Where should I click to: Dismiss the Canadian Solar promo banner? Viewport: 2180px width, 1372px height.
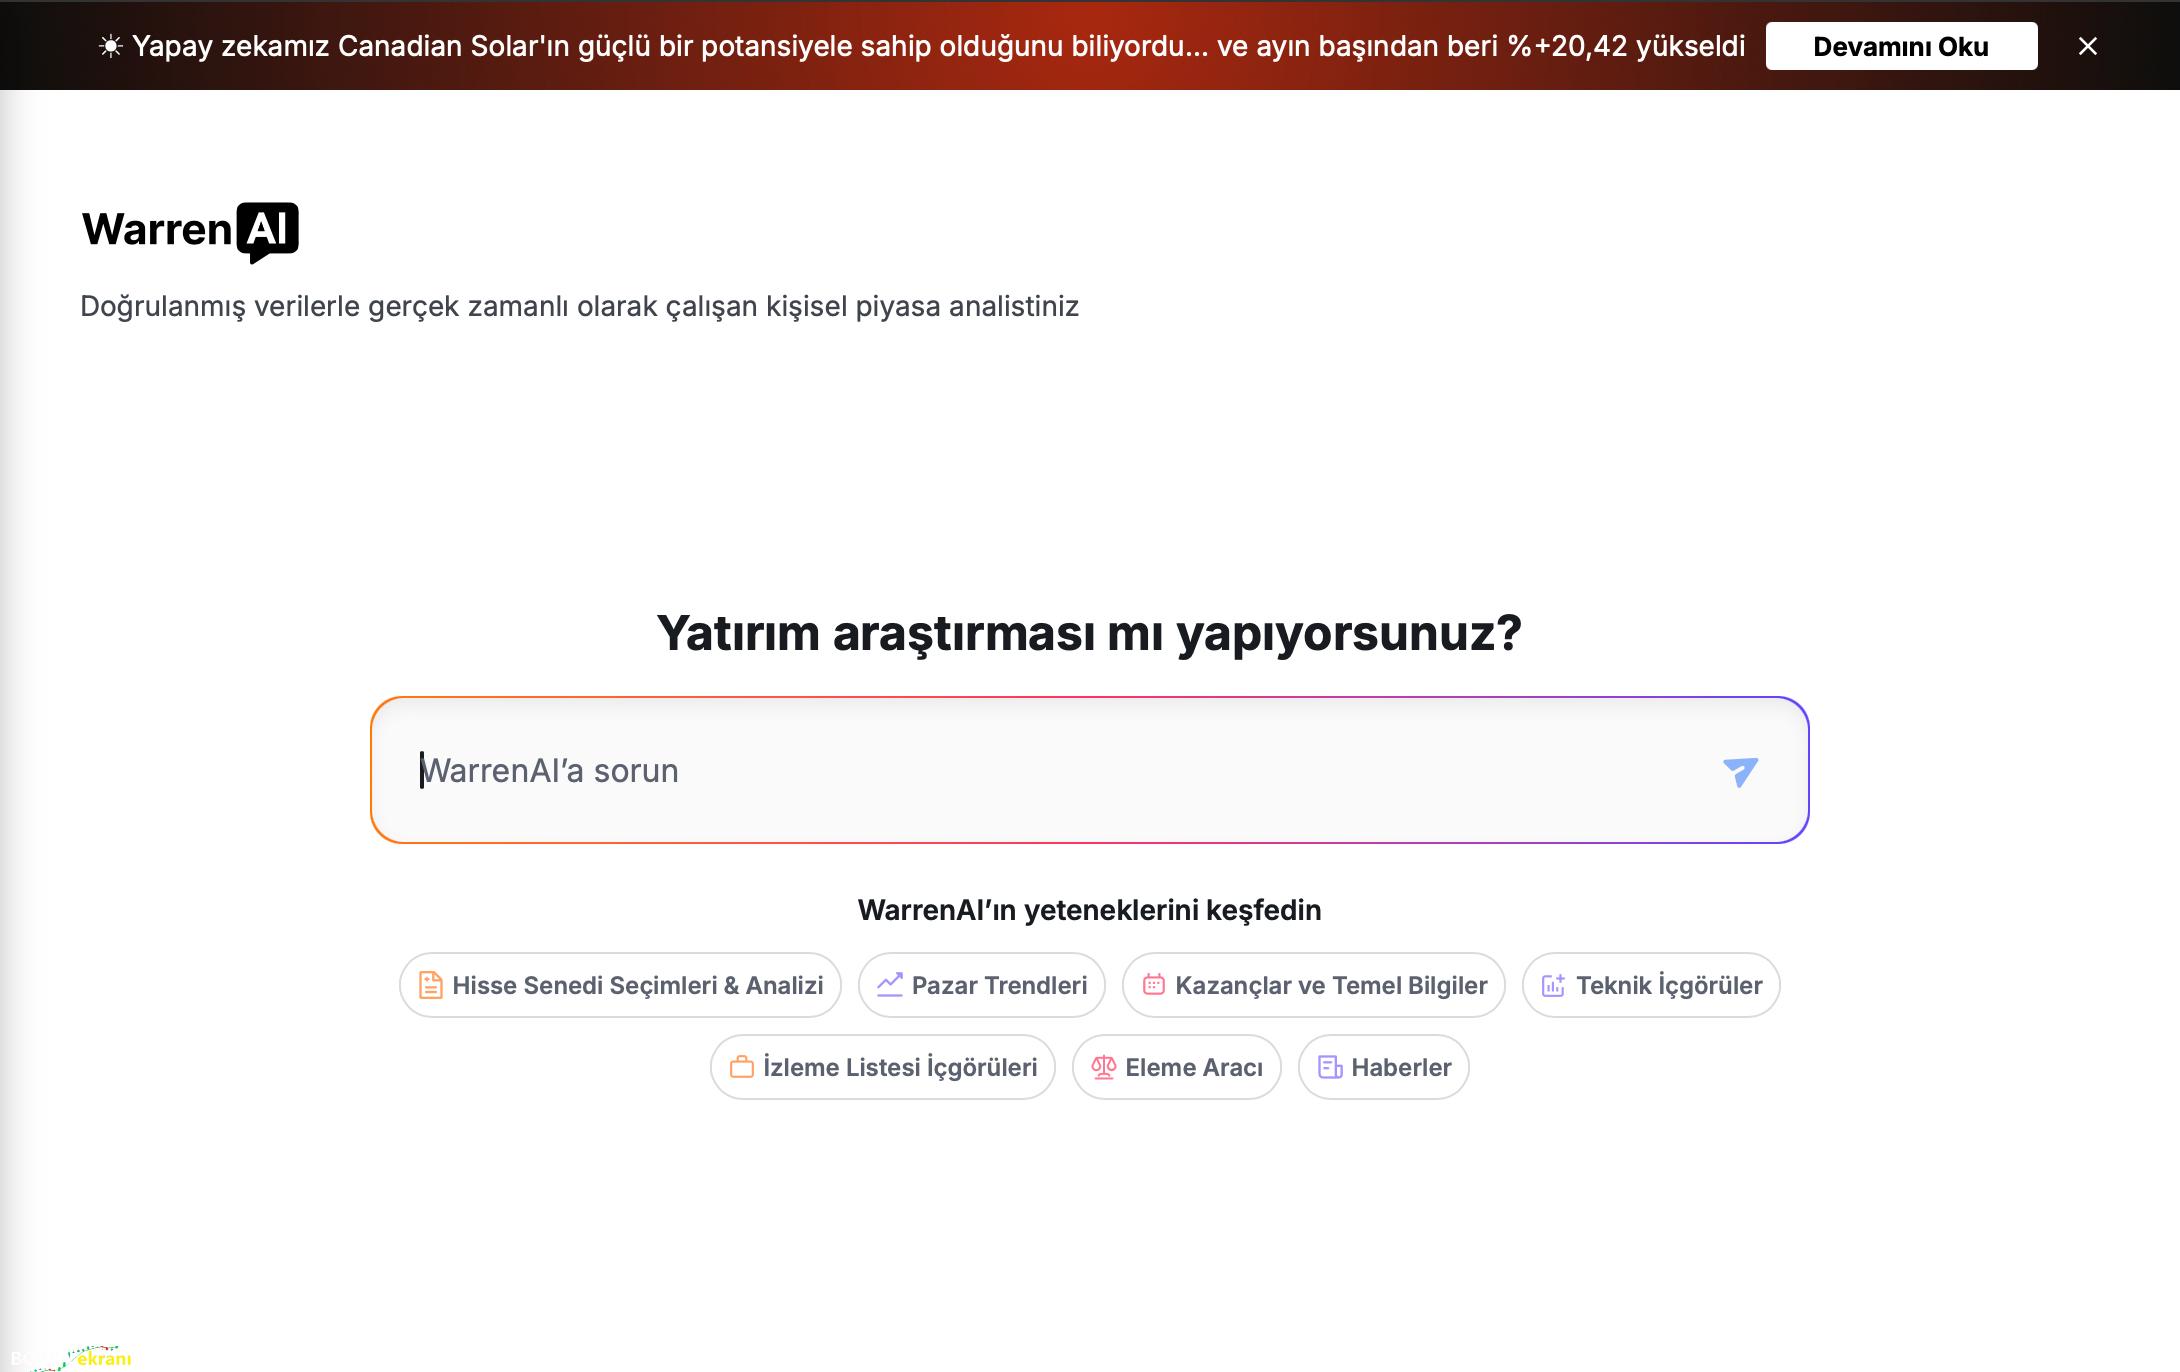pos(2087,46)
